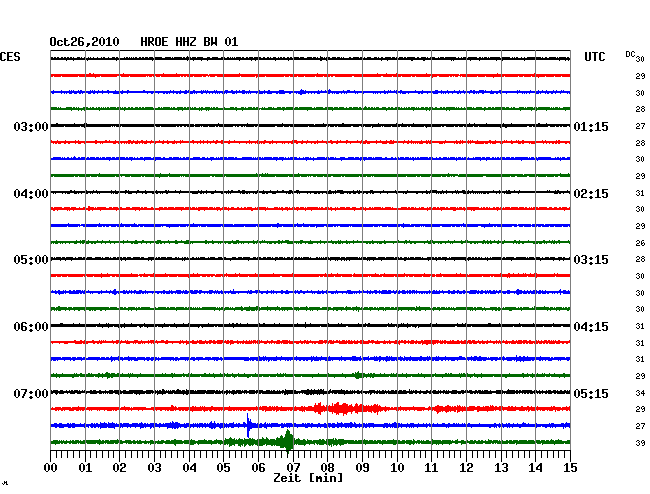Click the Zeit [min] axis title

[308, 478]
